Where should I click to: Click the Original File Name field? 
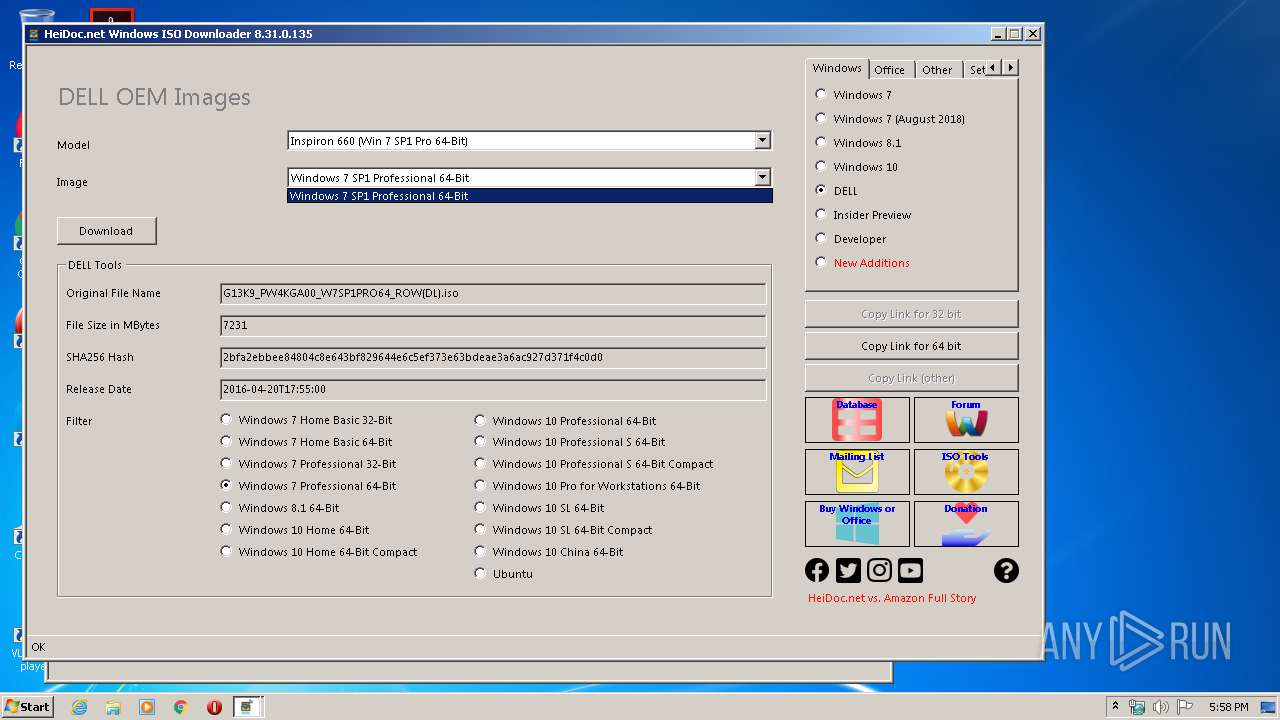tap(493, 293)
